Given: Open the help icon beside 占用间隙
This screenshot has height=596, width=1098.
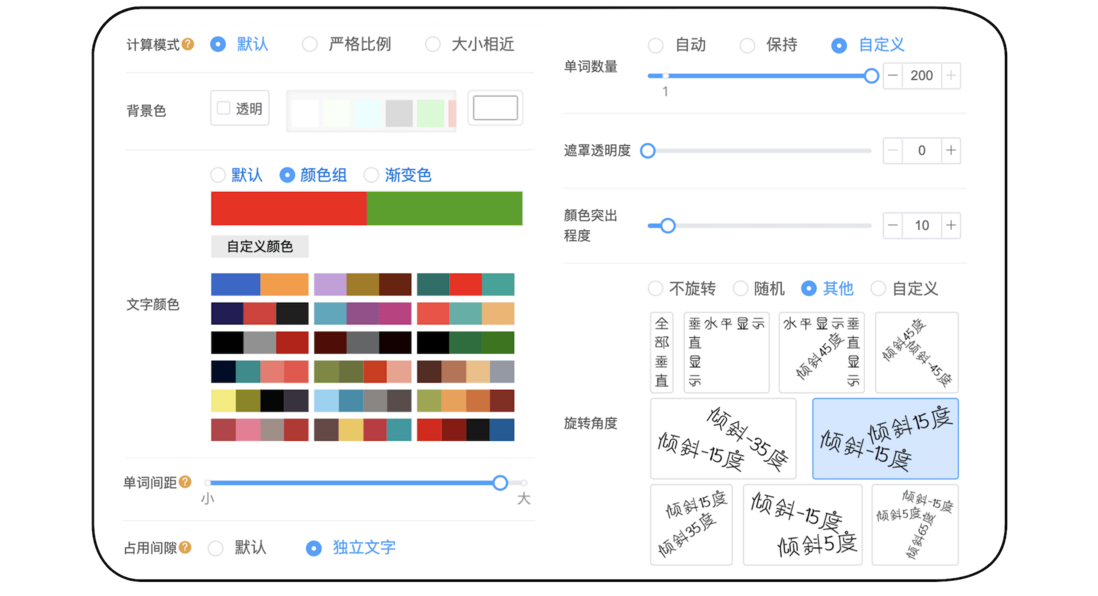Looking at the screenshot, I should 185,547.
